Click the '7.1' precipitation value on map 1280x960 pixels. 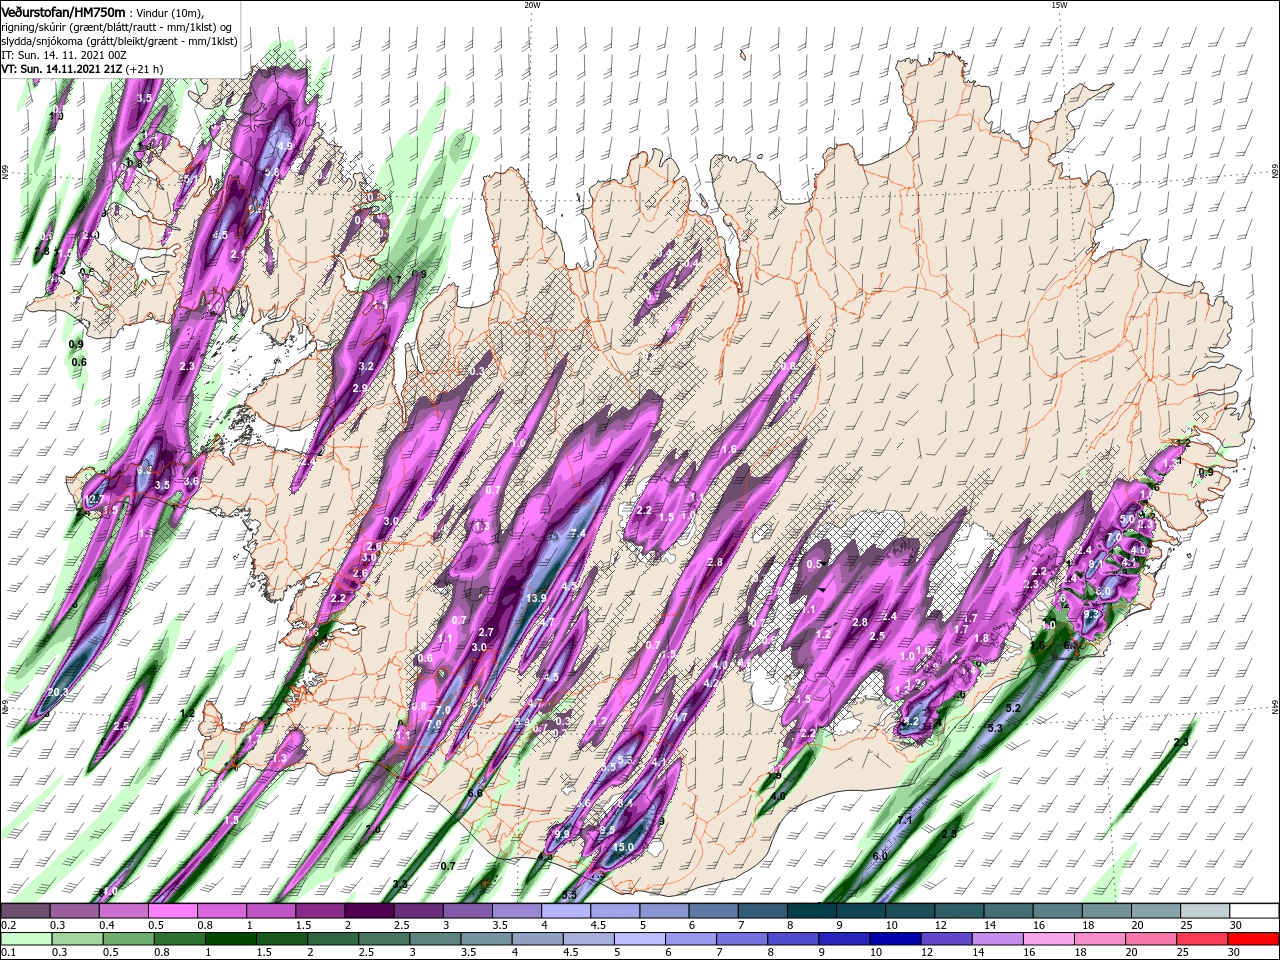[x=906, y=820]
